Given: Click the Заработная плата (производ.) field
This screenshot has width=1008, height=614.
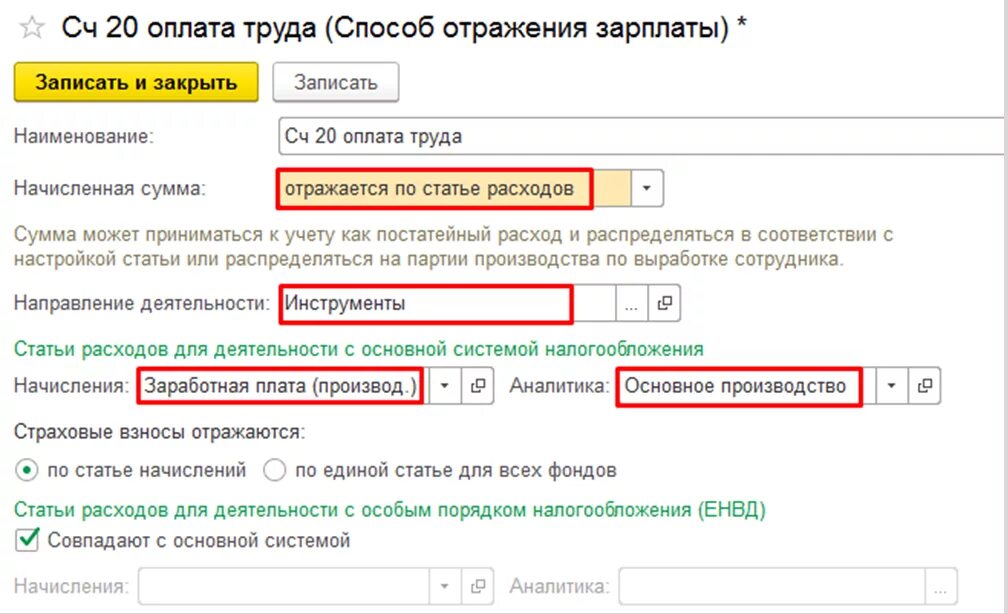Looking at the screenshot, I should pos(284,385).
